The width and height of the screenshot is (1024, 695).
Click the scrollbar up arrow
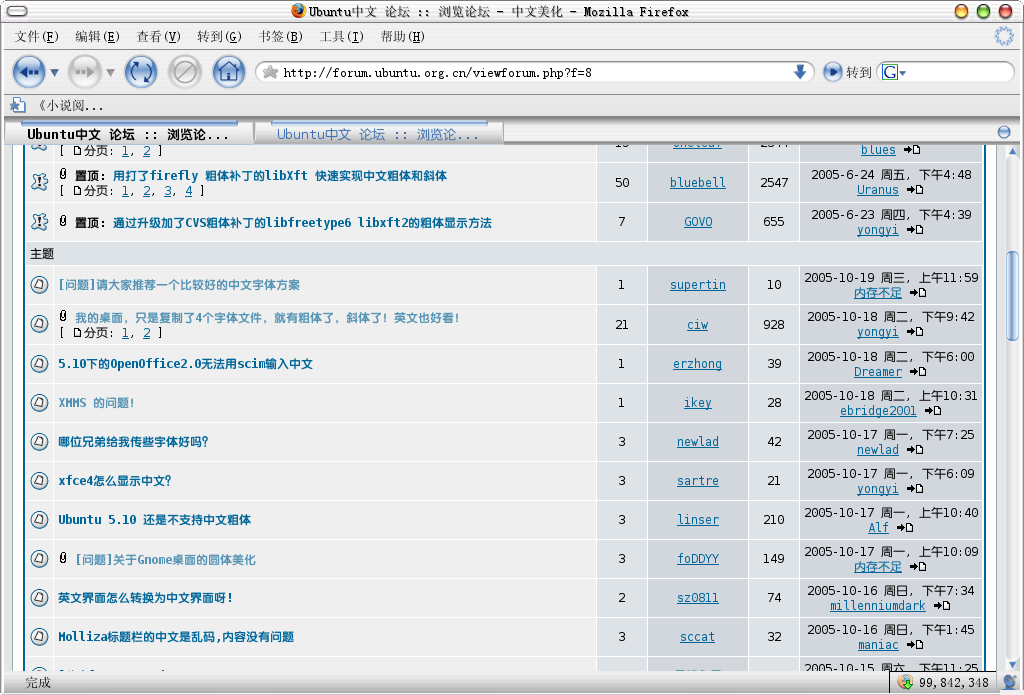[1013, 152]
